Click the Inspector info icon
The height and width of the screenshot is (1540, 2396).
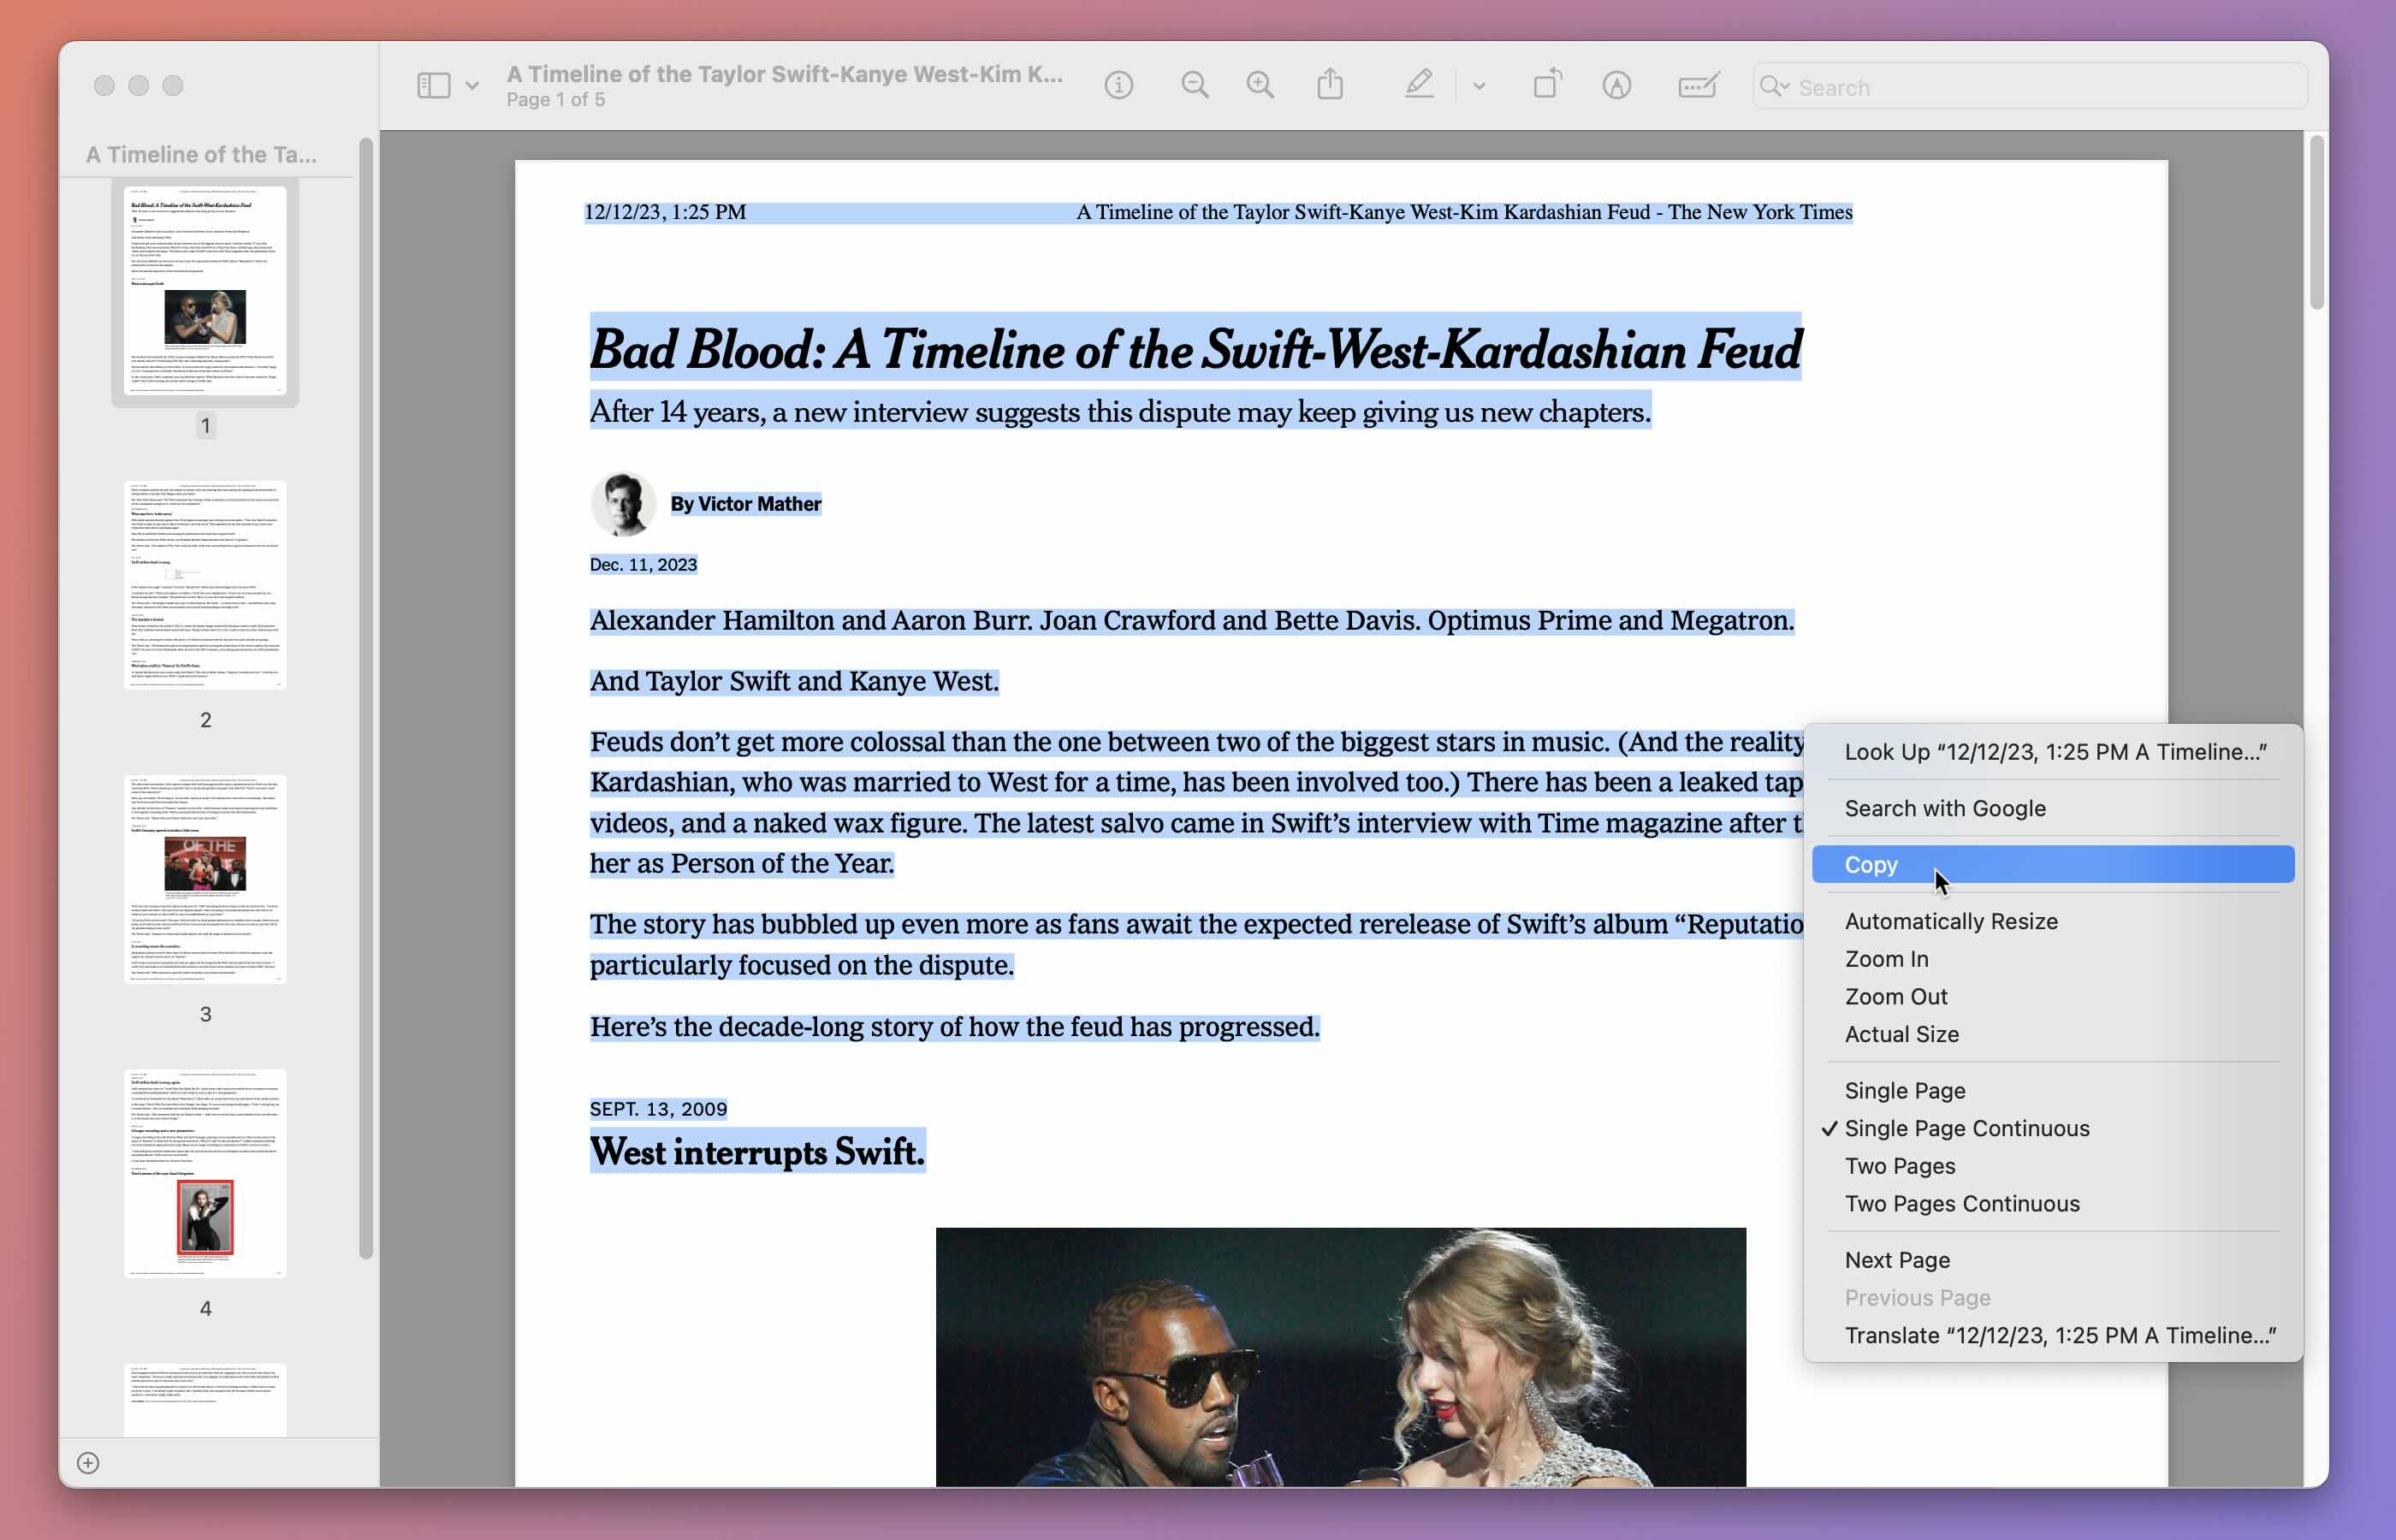pos(1118,86)
